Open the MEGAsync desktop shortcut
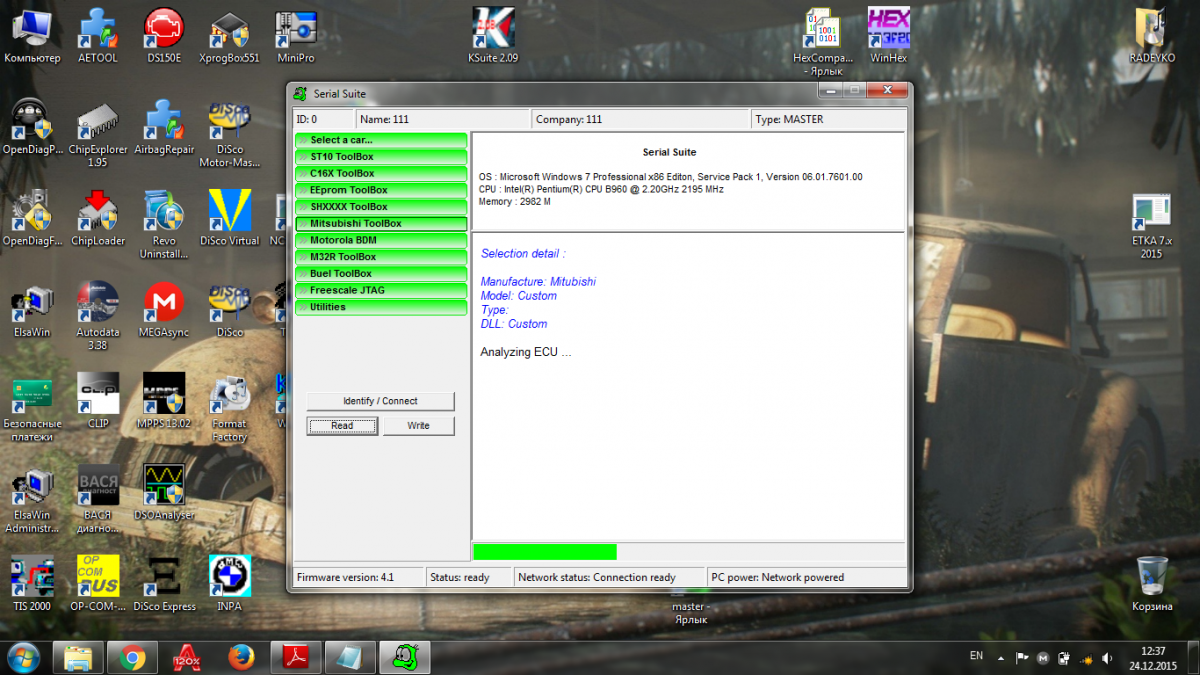This screenshot has height=675, width=1200. [164, 310]
